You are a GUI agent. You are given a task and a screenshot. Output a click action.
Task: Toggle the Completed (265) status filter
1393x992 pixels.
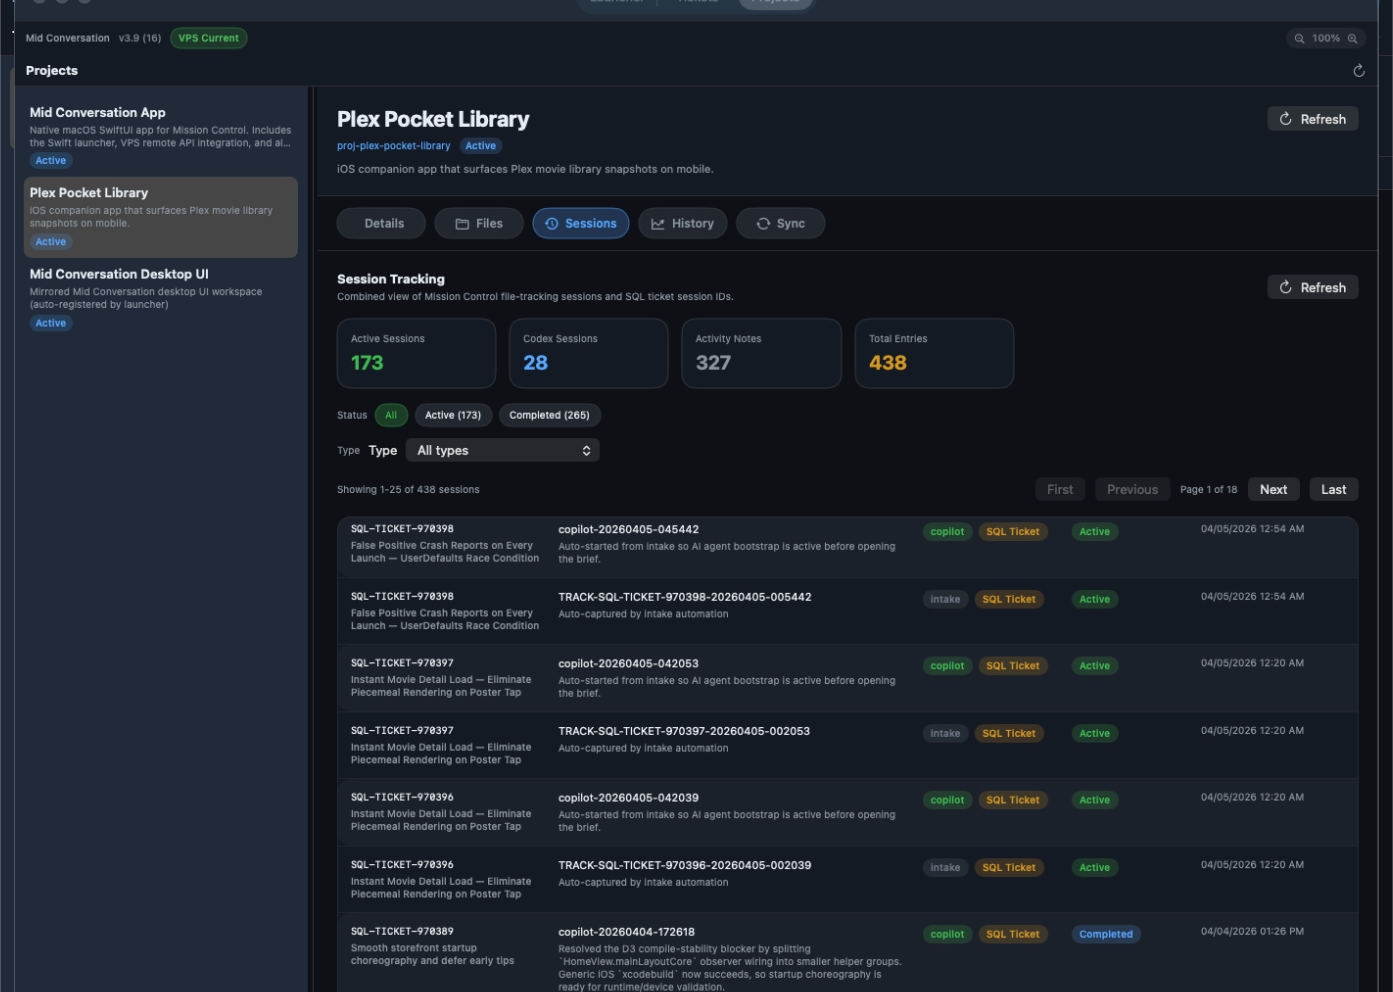[549, 415]
